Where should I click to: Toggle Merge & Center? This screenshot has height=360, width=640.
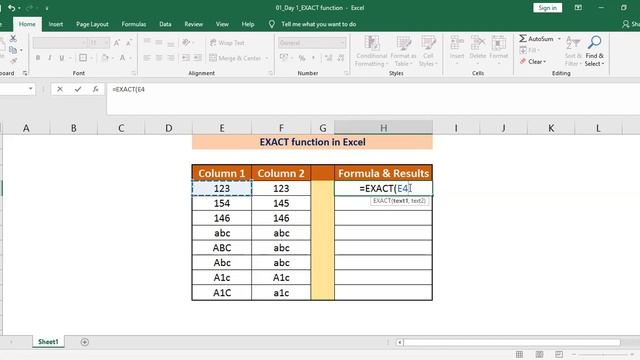tap(235, 58)
